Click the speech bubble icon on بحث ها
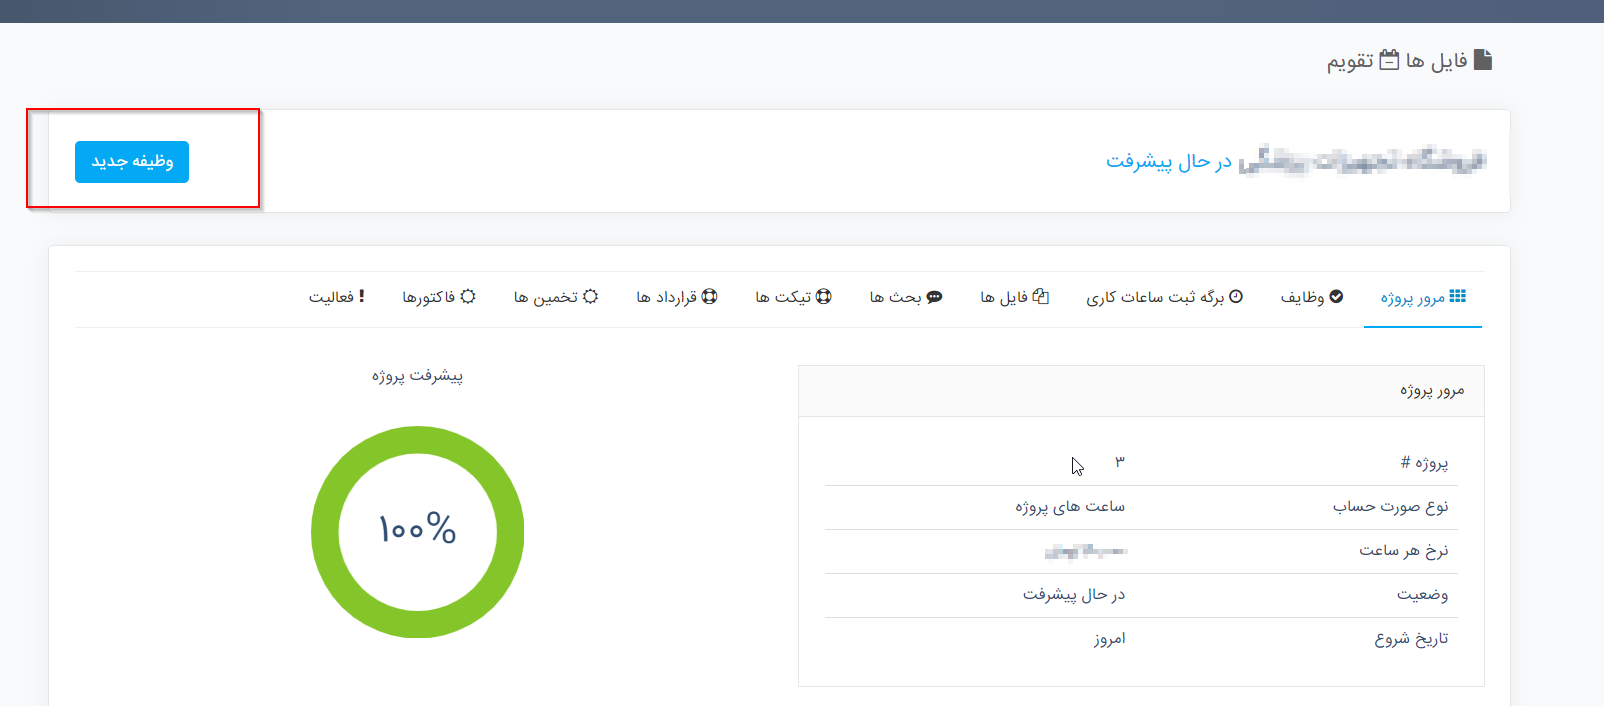 click(934, 297)
